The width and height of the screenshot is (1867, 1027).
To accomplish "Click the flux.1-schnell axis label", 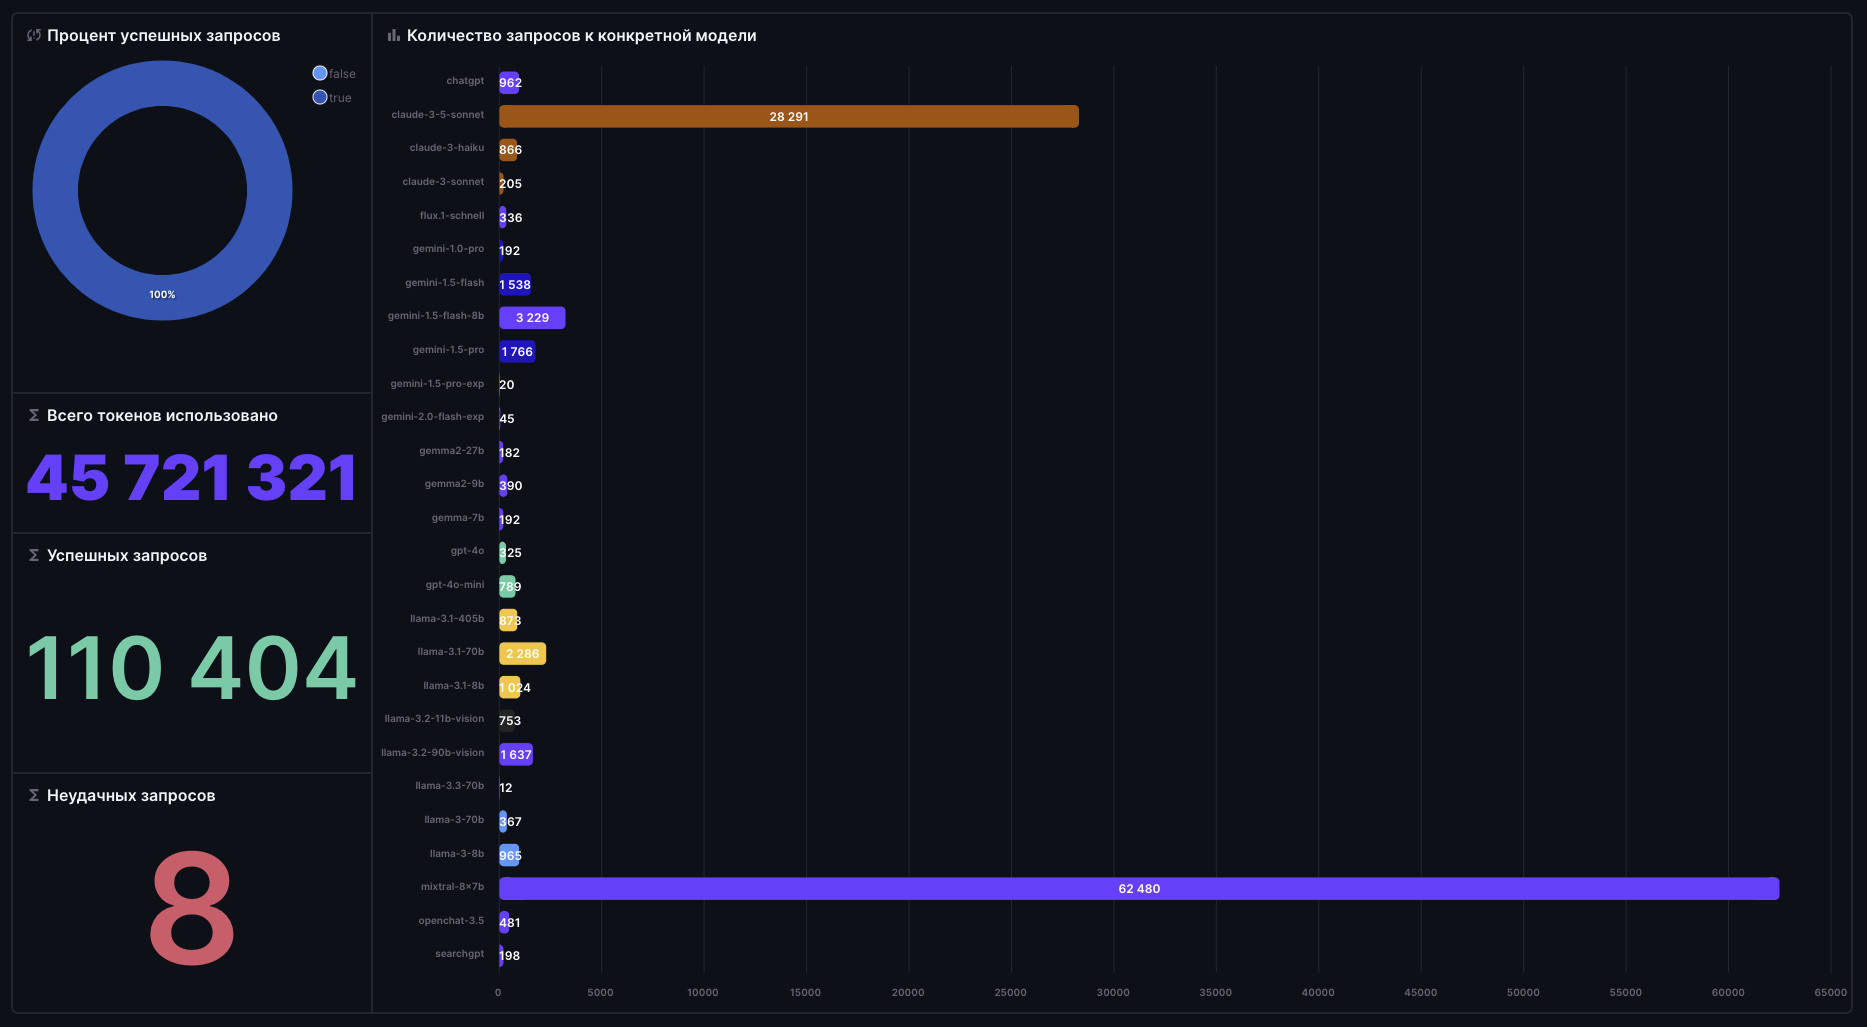I will click(x=452, y=216).
